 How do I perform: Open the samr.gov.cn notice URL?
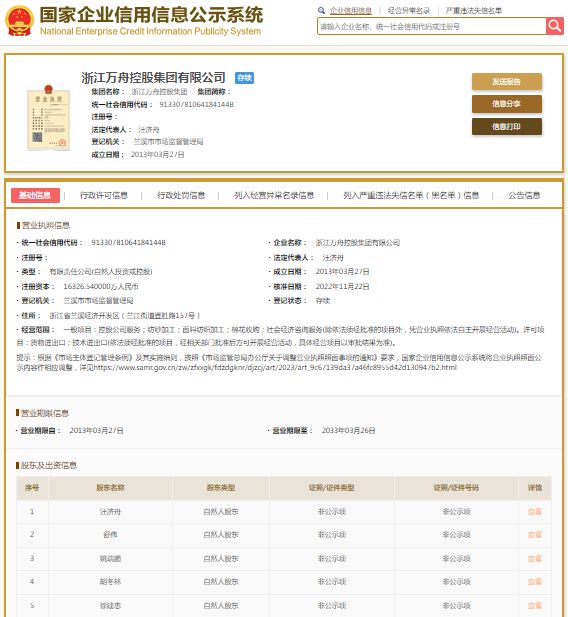click(275, 368)
